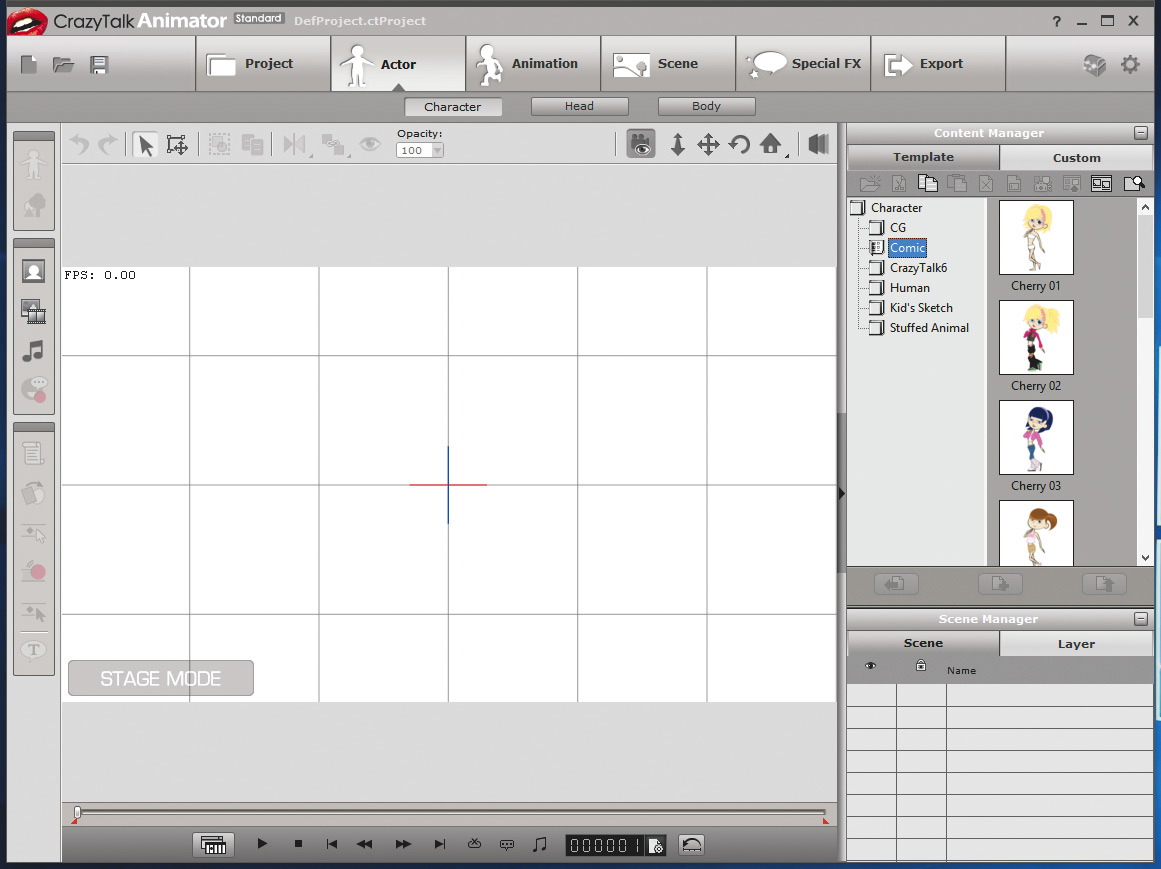Collapse the Scene Manager panel

(1141, 619)
